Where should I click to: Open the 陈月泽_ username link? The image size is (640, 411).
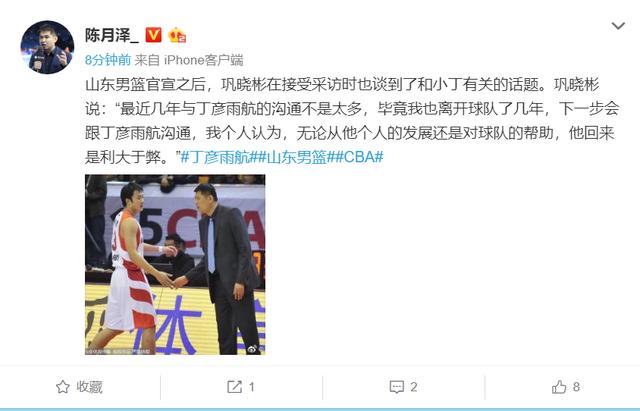pos(112,35)
